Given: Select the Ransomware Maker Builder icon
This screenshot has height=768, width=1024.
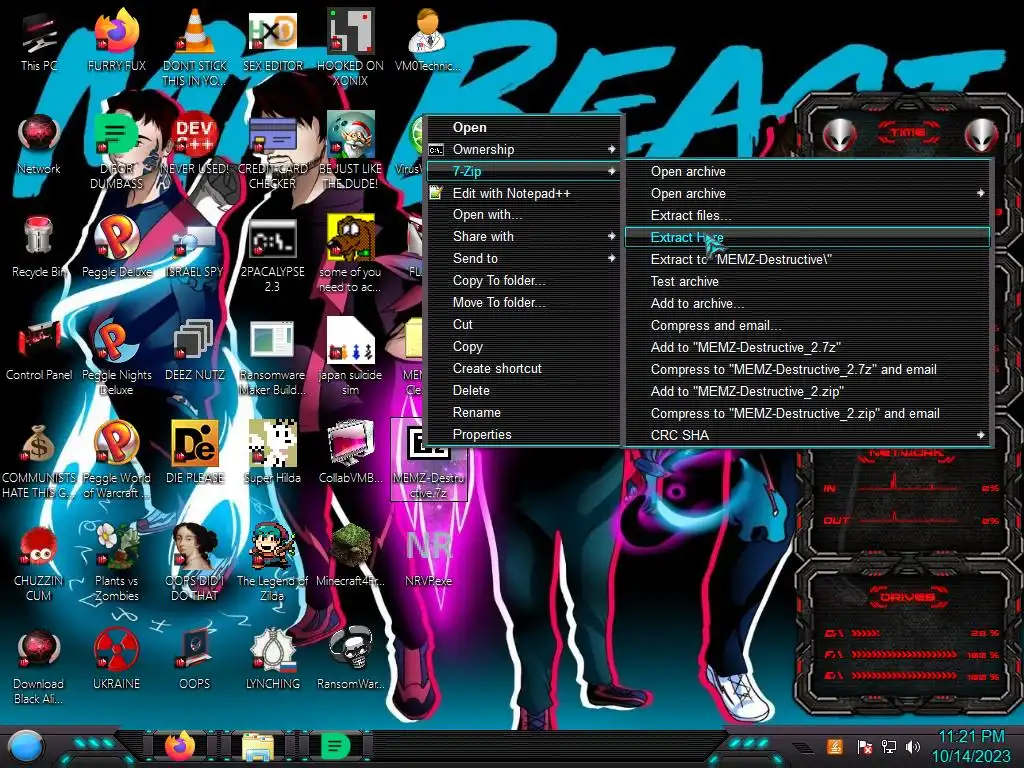Looking at the screenshot, I should pyautogui.click(x=272, y=357).
